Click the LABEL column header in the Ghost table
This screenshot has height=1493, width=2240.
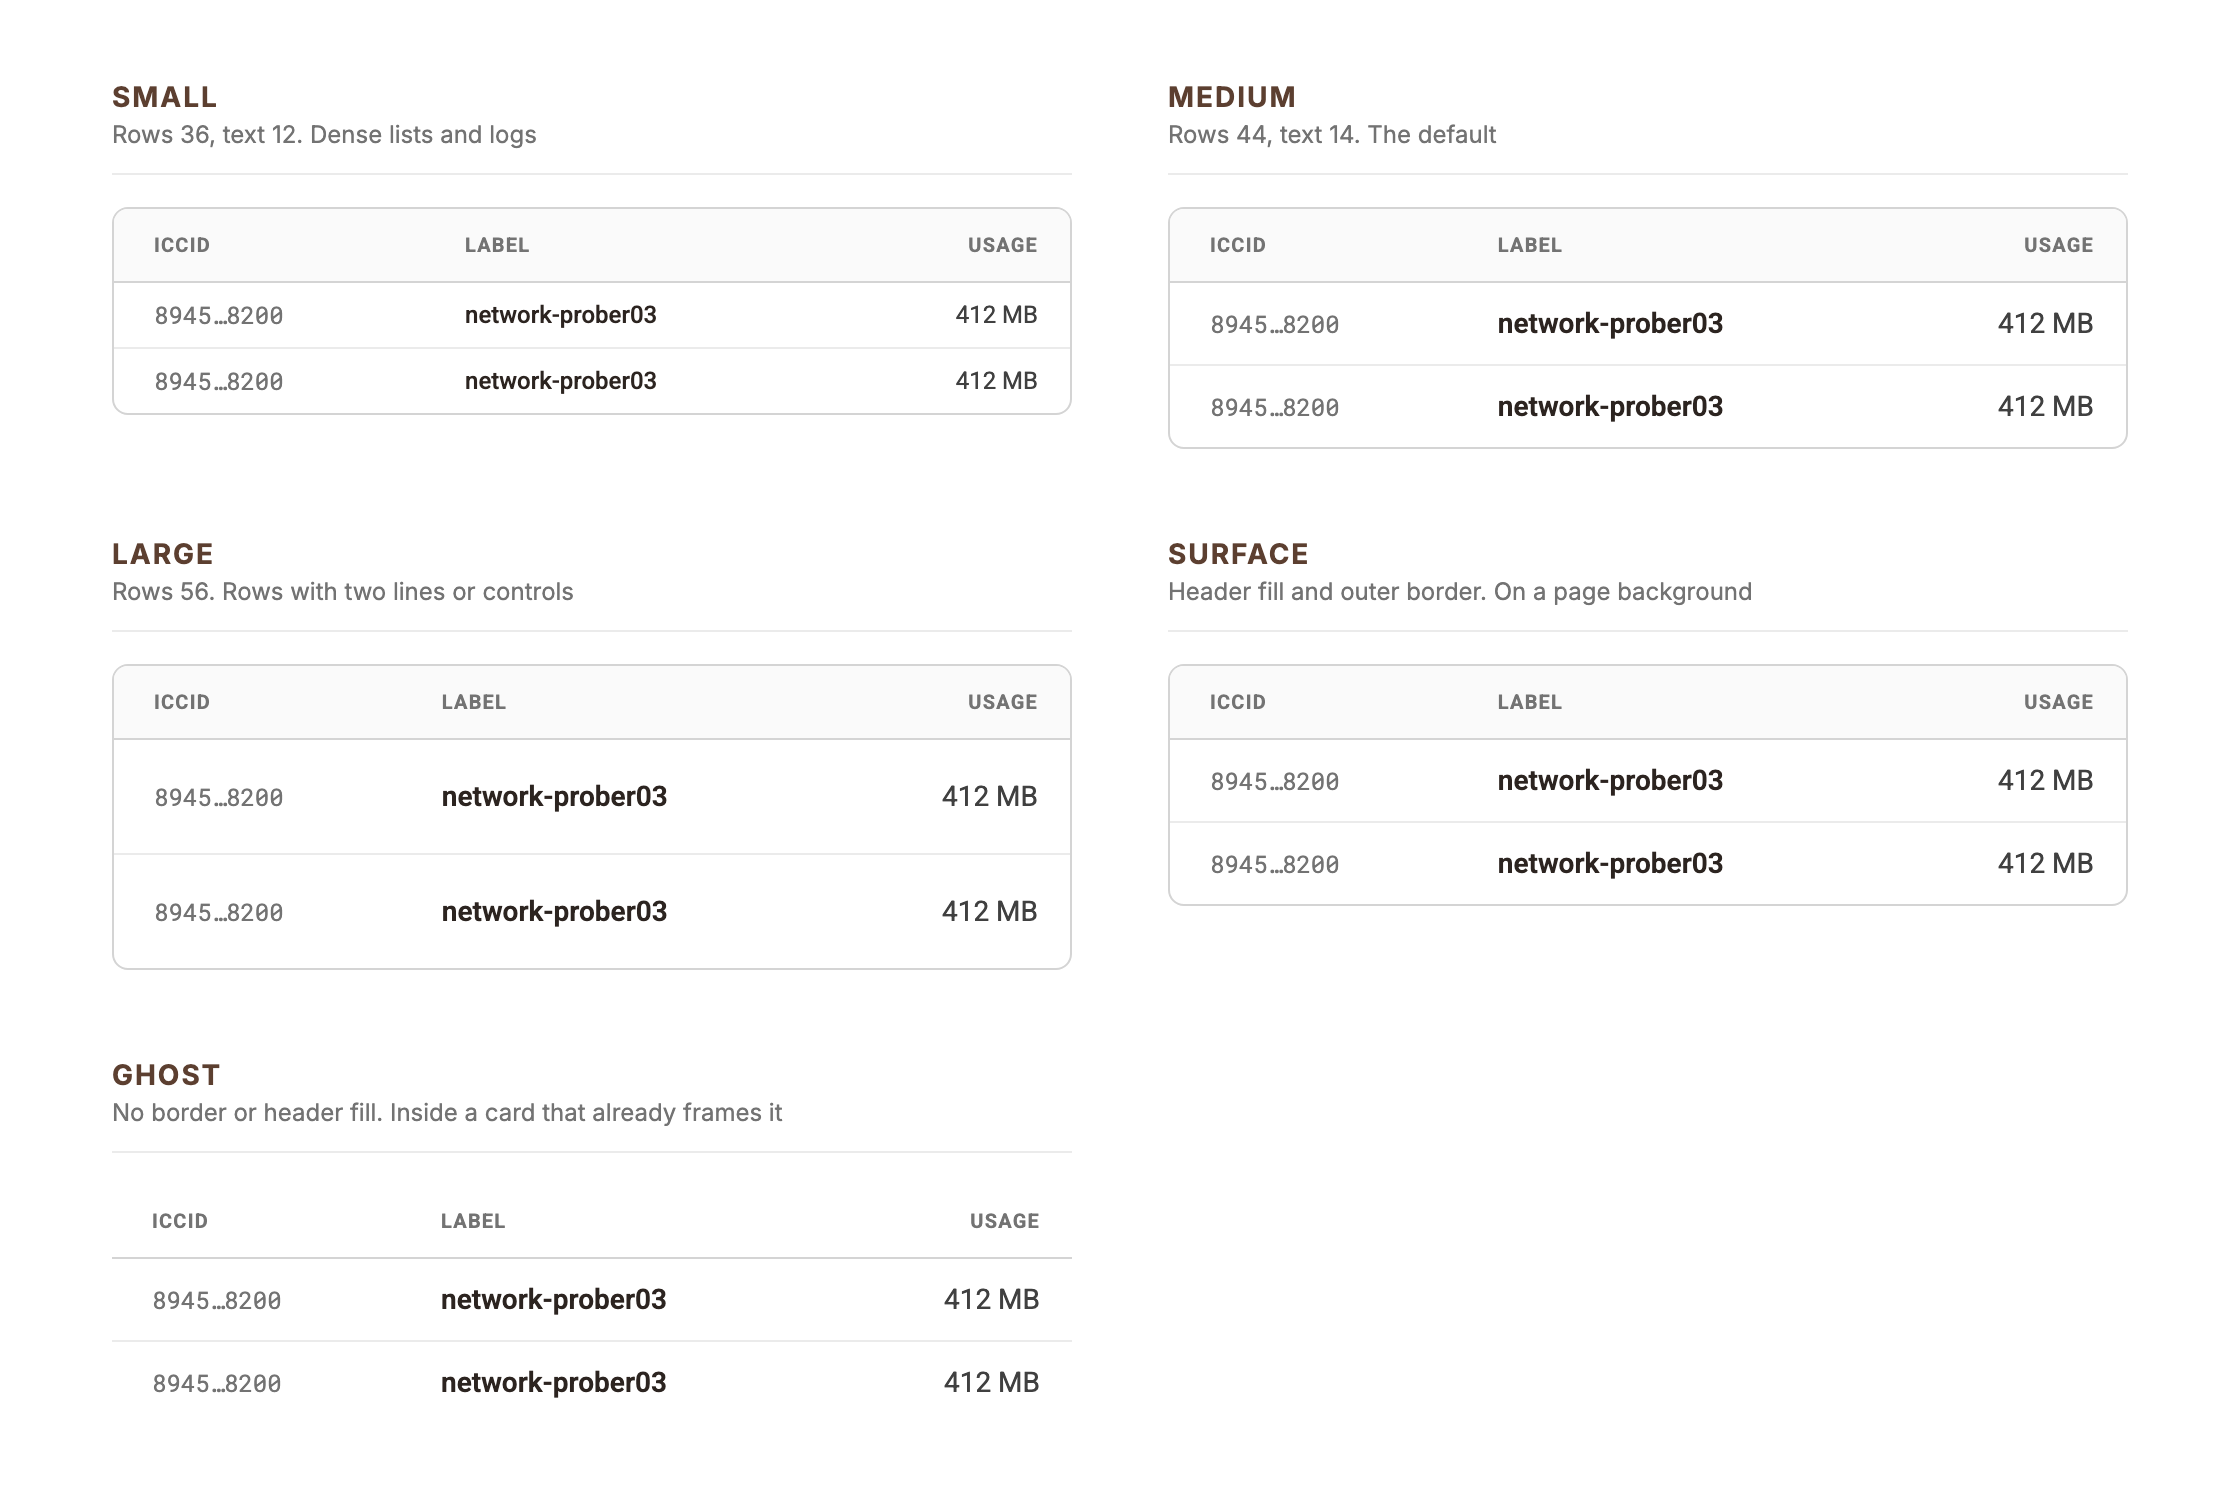473,1221
